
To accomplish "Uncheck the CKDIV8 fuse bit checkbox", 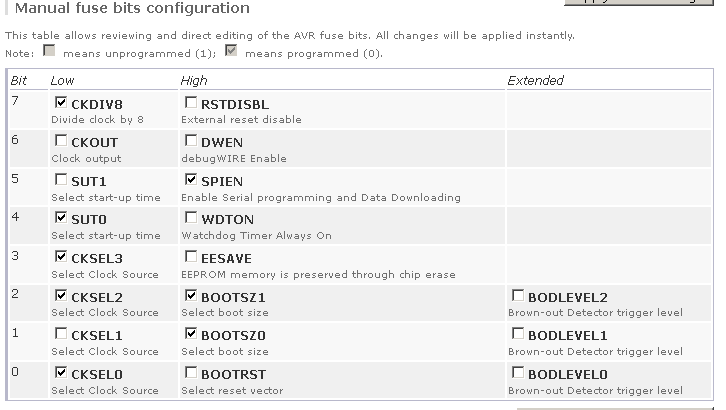I will pos(62,103).
